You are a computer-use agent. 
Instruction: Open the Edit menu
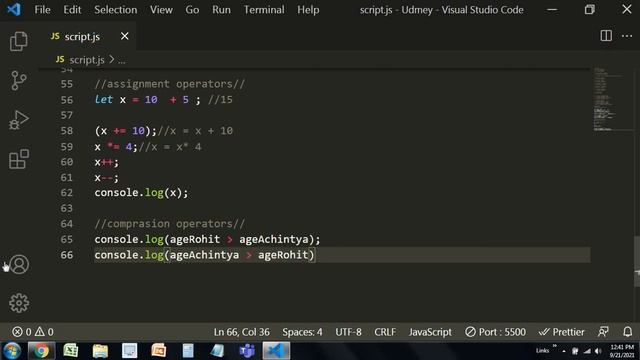point(72,9)
